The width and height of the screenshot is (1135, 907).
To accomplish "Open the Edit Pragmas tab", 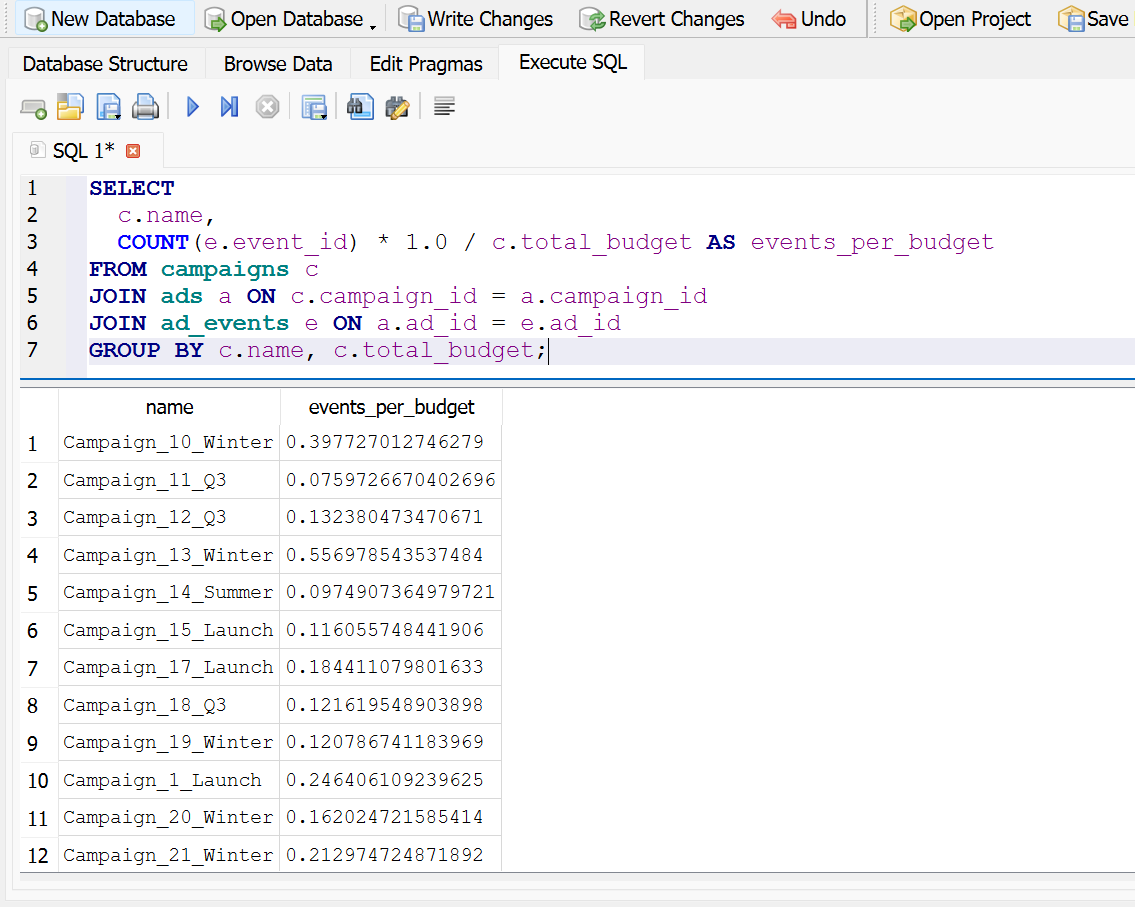I will [426, 64].
